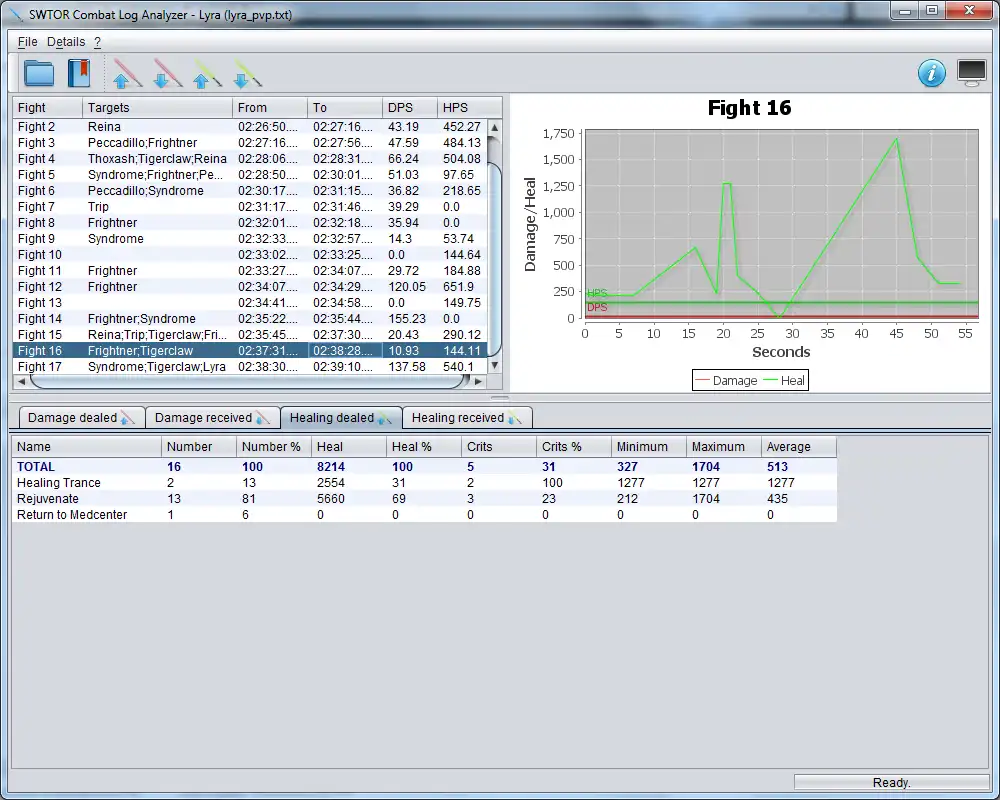1000x800 pixels.
Task: Click green lightsaber with up arrow icon
Action: click(x=207, y=74)
